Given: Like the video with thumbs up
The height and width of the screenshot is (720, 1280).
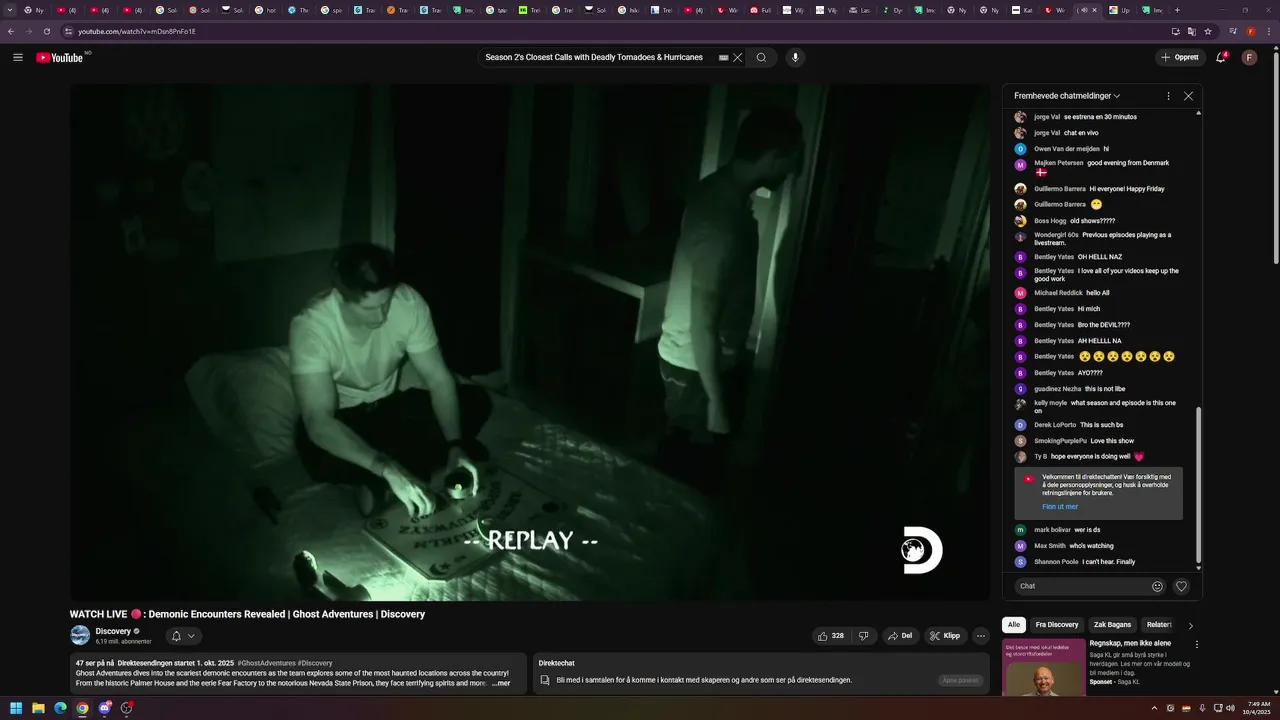Looking at the screenshot, I should click(830, 635).
